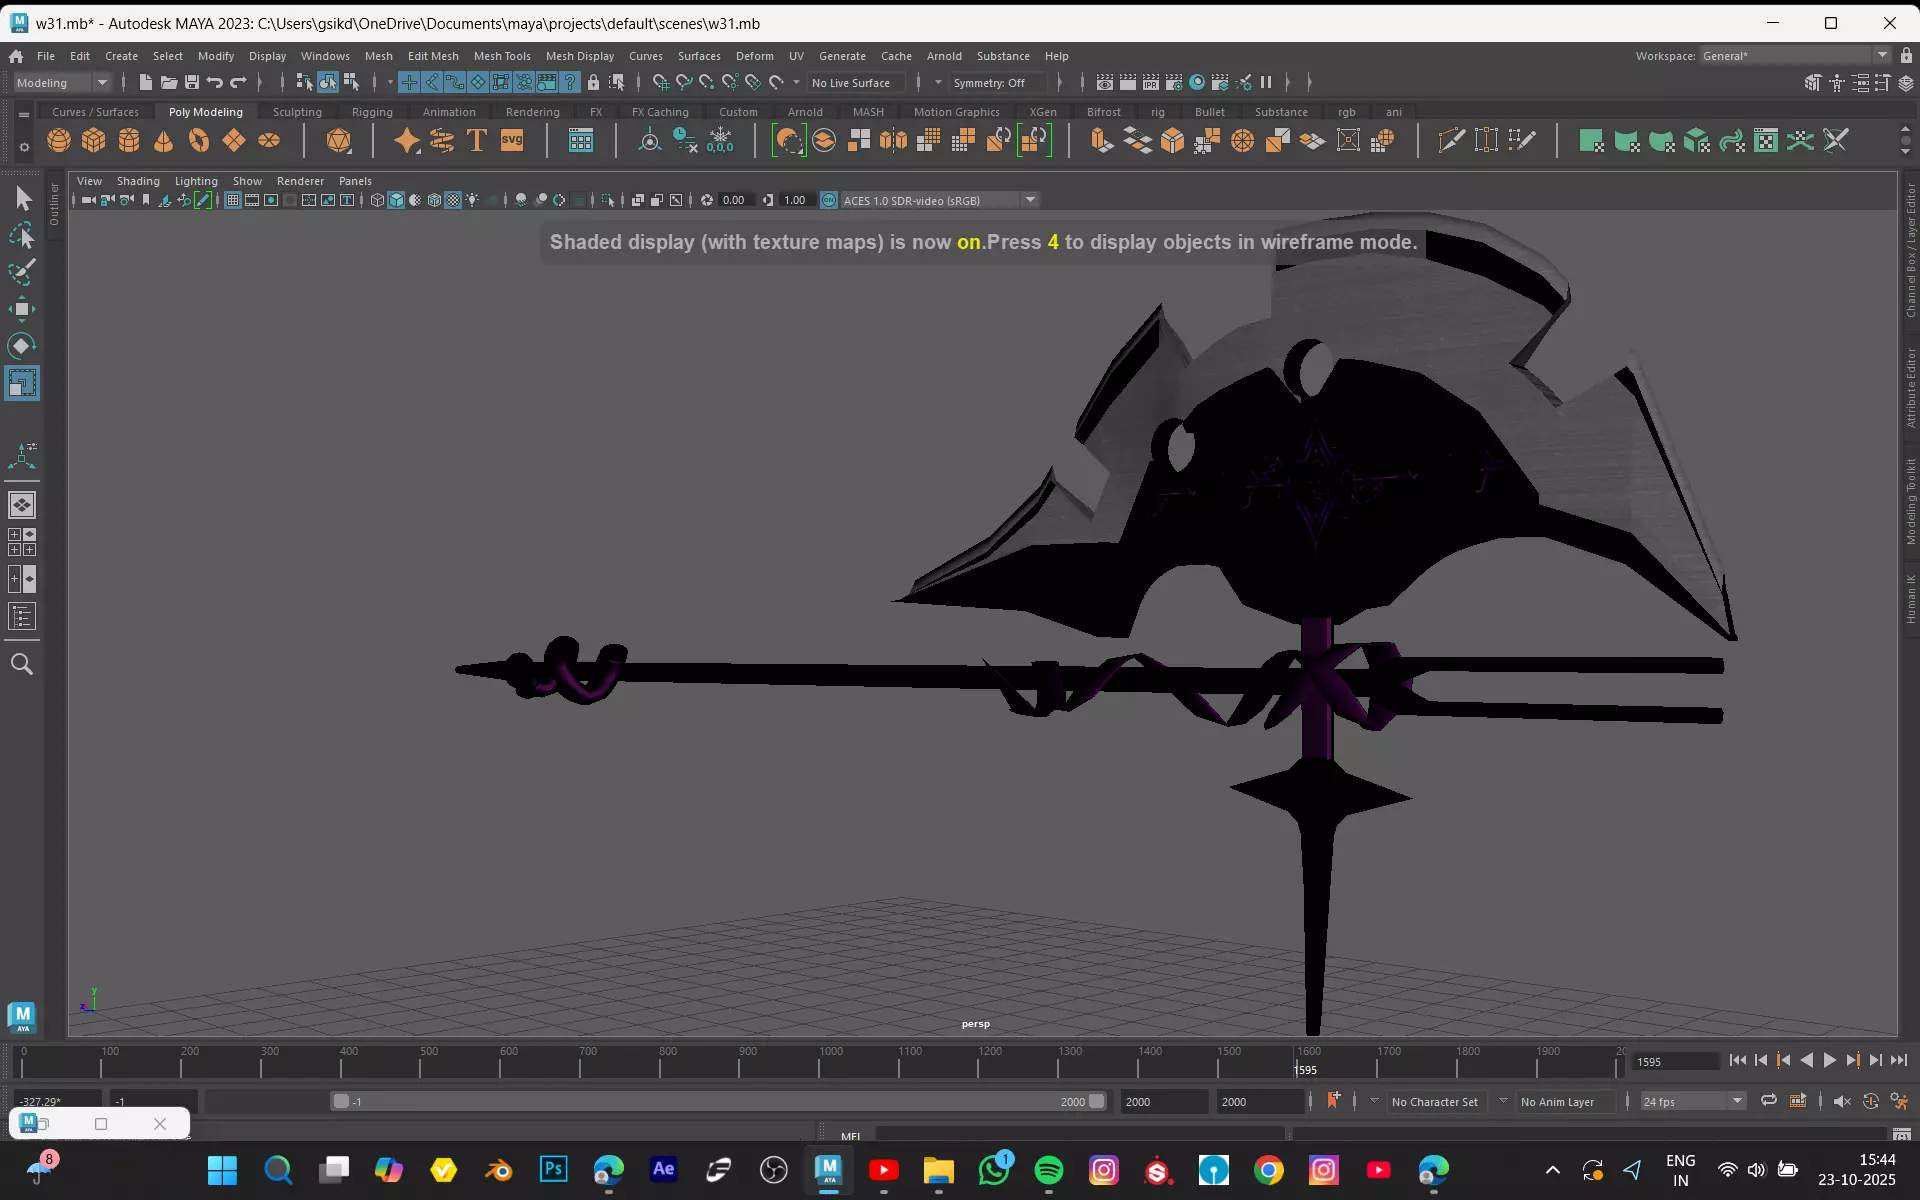Create a Polygon Cube from the shelf

(94, 141)
